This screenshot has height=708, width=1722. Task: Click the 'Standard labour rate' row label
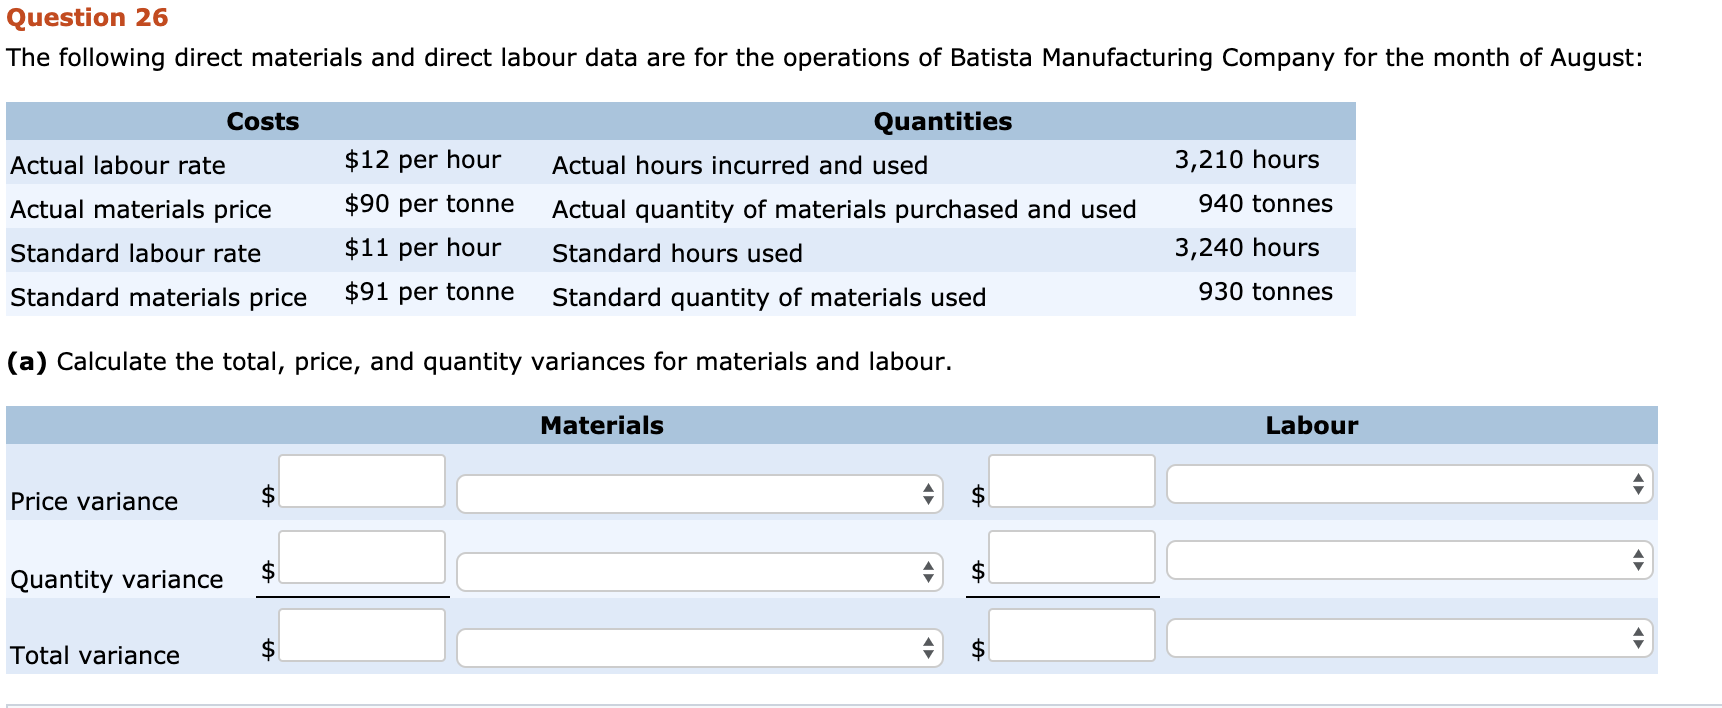(x=135, y=253)
